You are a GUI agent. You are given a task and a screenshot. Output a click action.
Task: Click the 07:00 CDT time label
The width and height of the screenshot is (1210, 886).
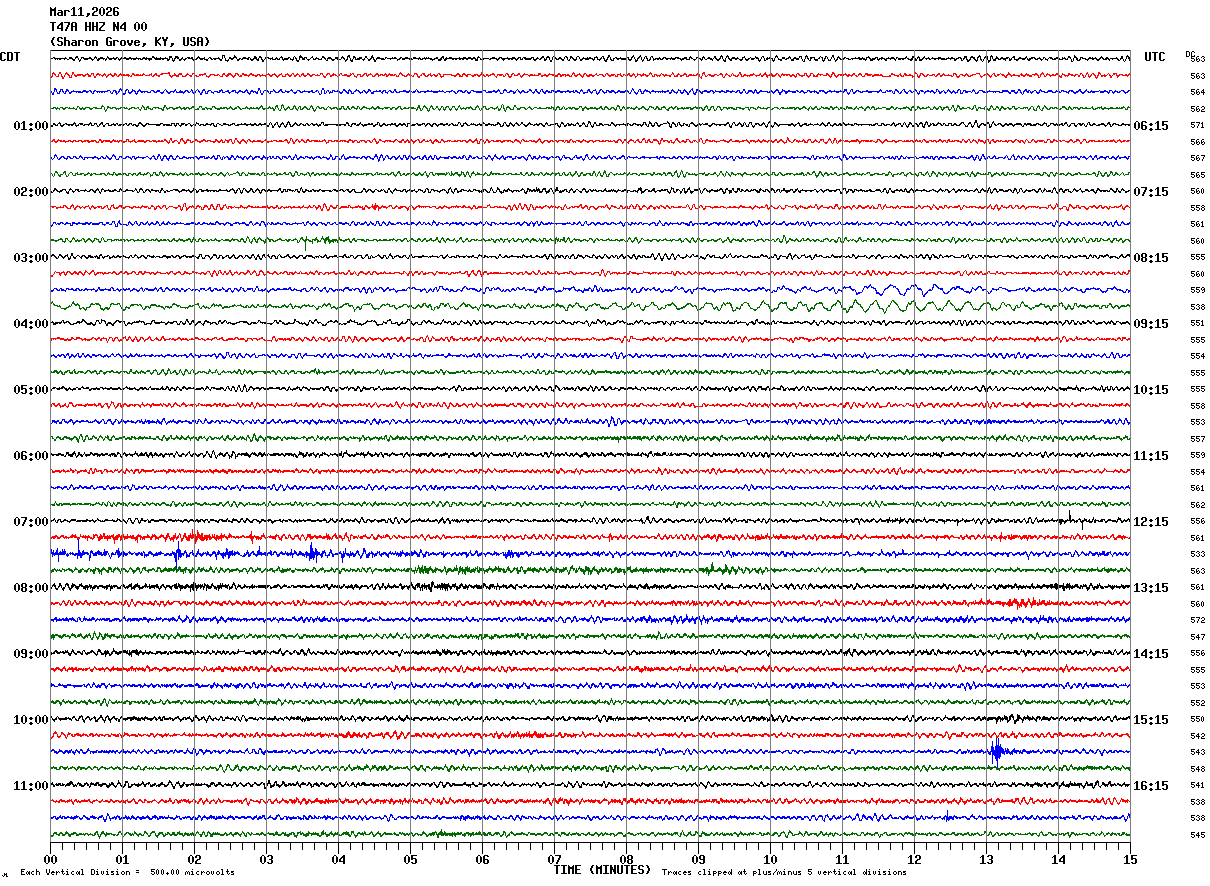[x=30, y=522]
